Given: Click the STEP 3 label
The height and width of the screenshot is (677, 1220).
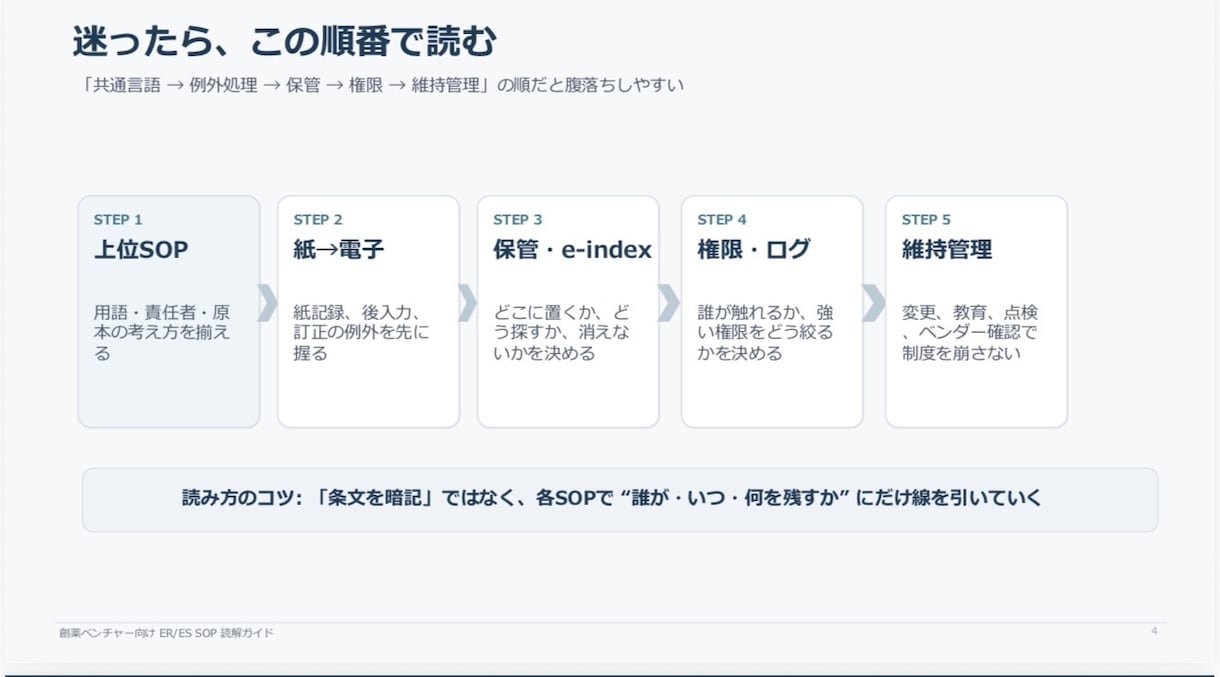Looking at the screenshot, I should [518, 220].
